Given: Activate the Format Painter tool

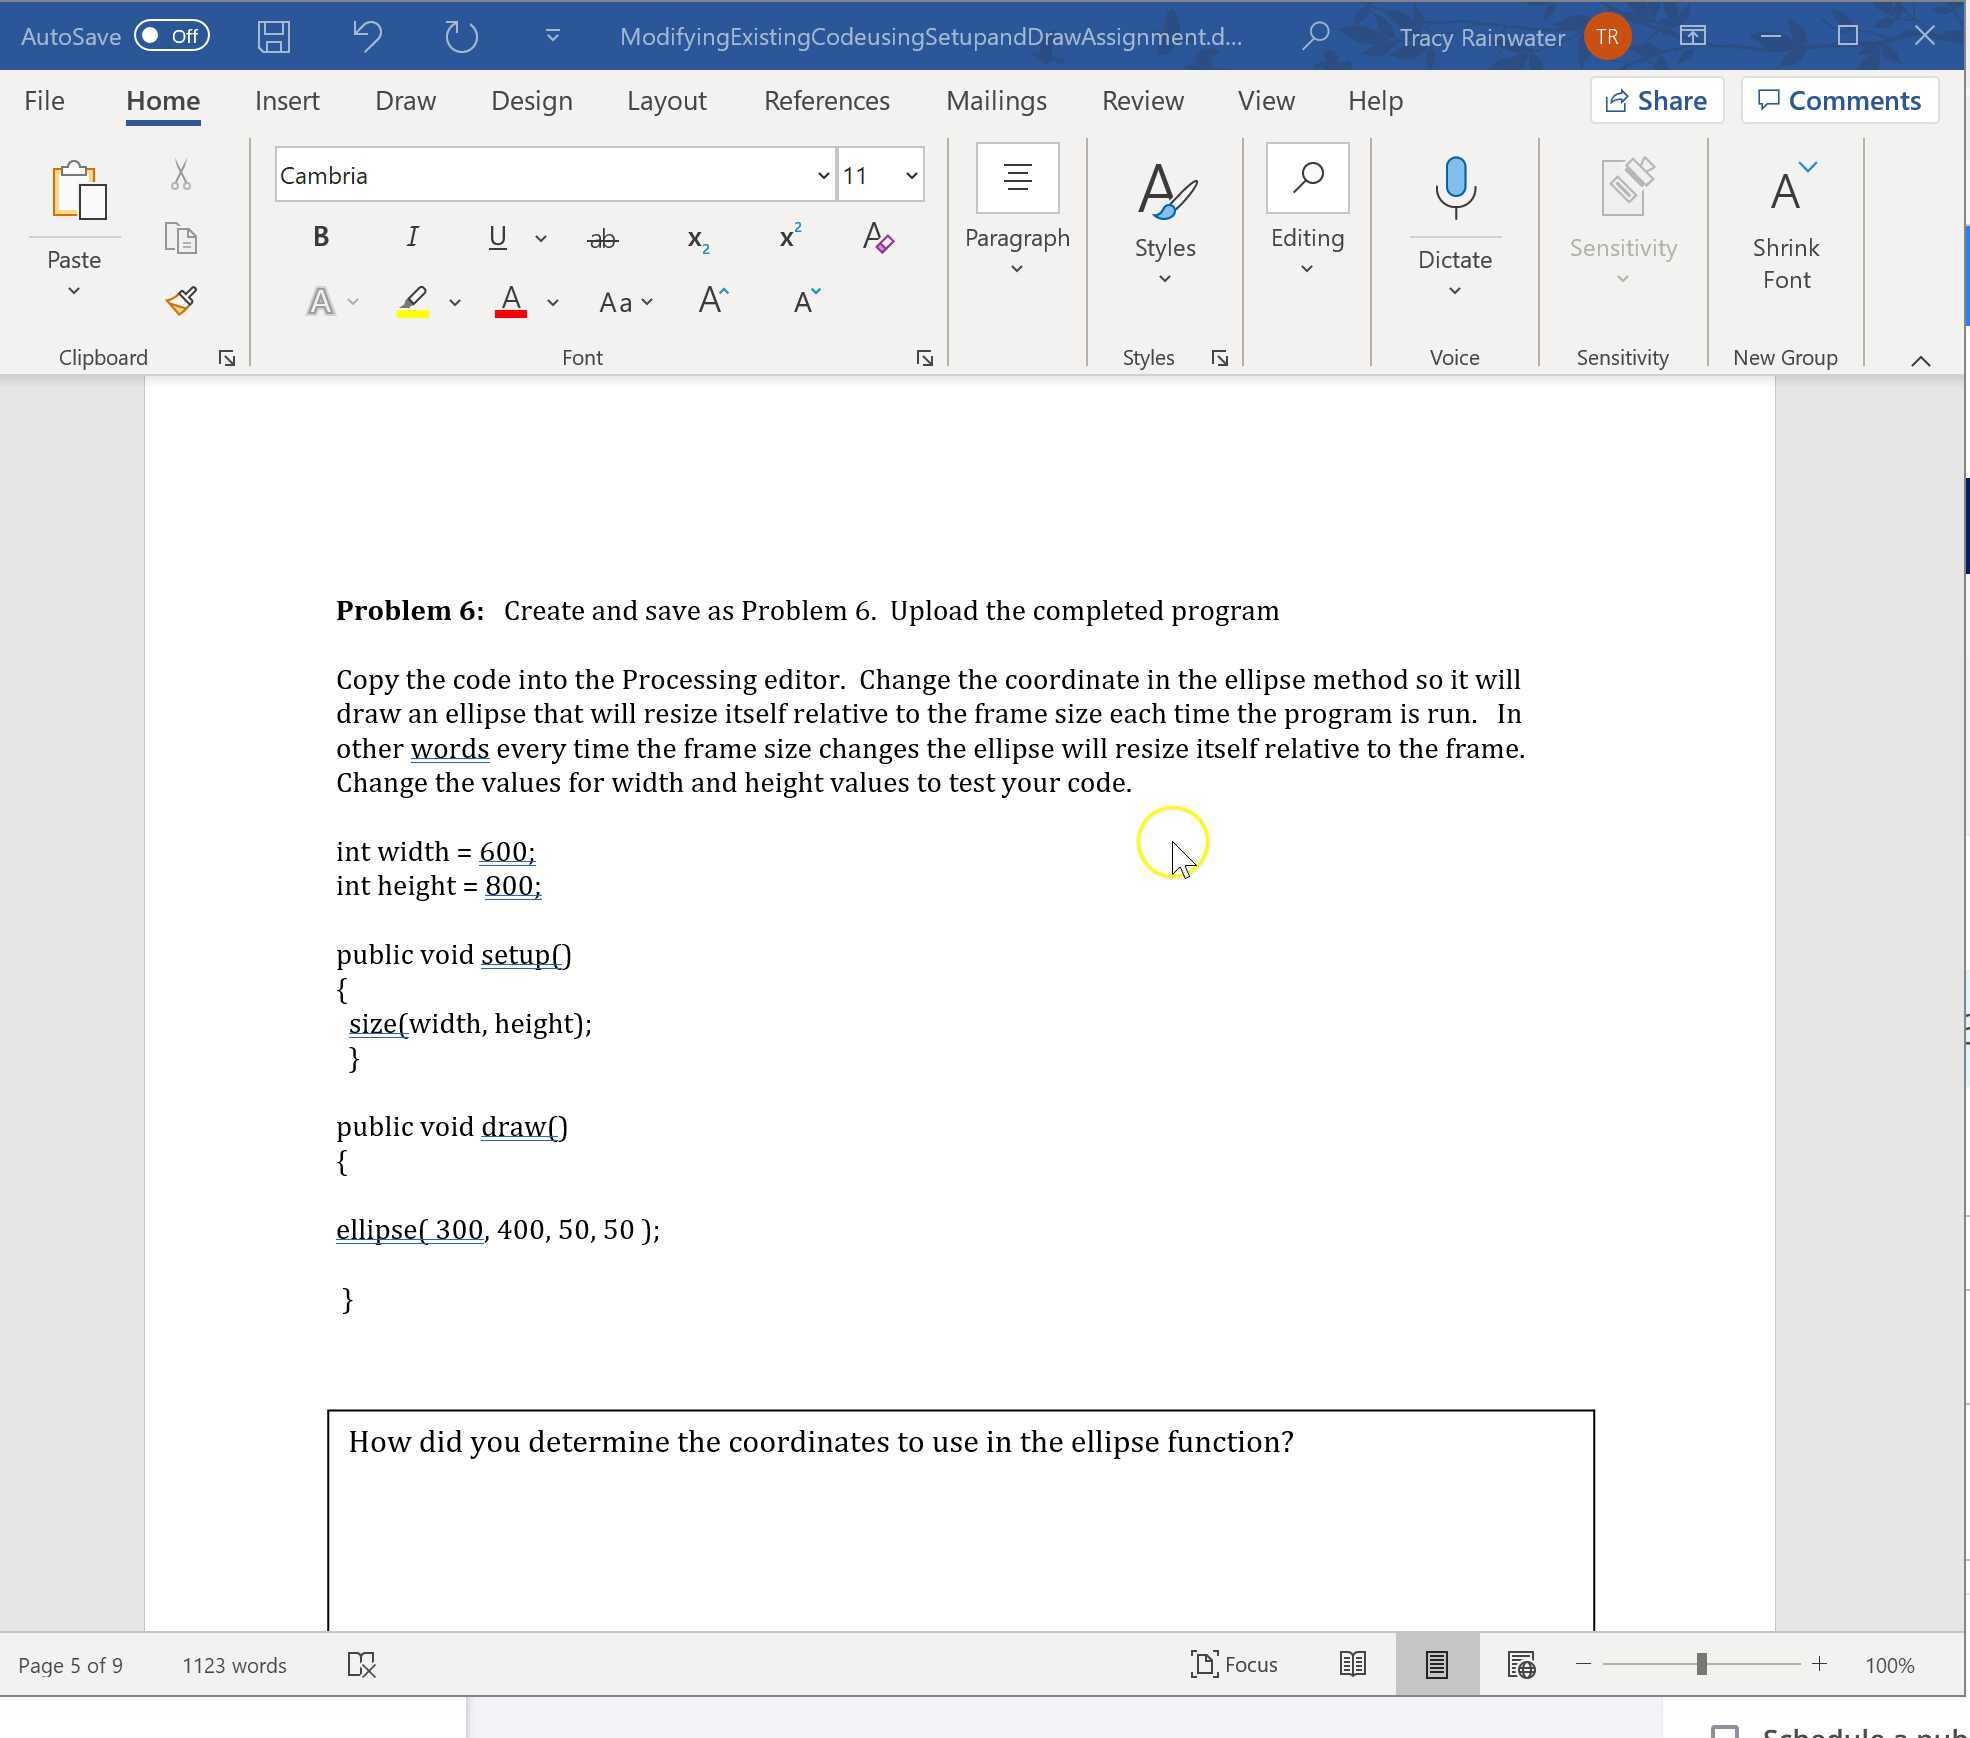Looking at the screenshot, I should (x=180, y=300).
